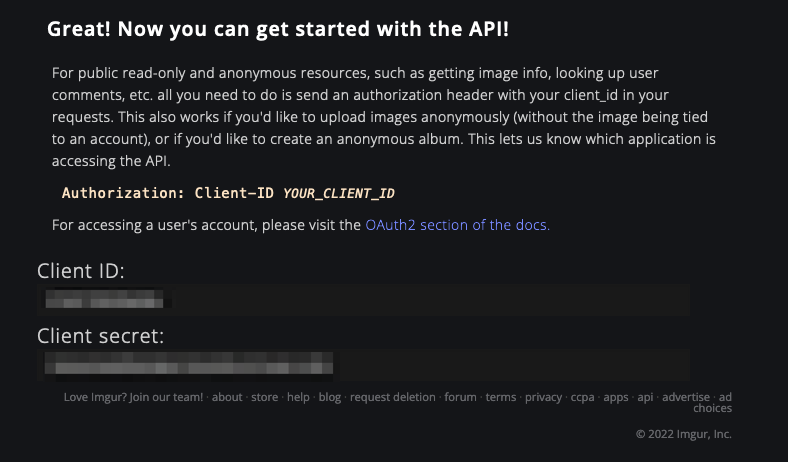View the 'terms' footer link
The image size is (788, 462).
click(x=501, y=397)
